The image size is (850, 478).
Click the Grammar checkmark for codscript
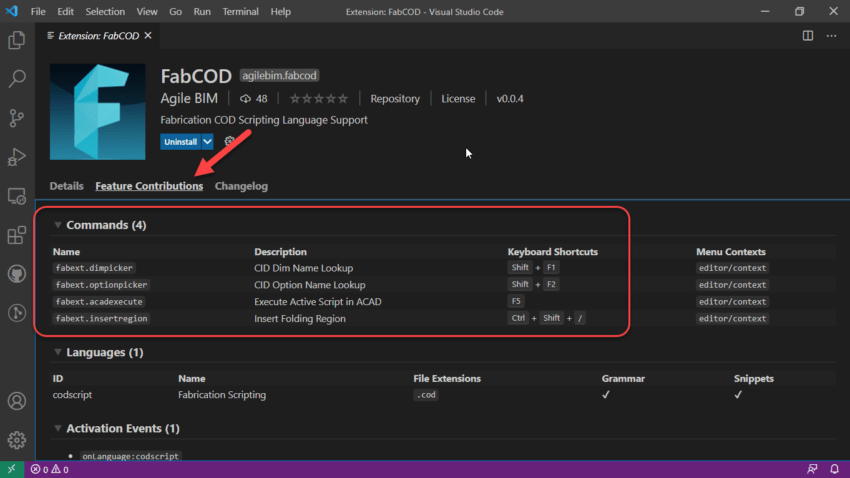[x=606, y=395]
